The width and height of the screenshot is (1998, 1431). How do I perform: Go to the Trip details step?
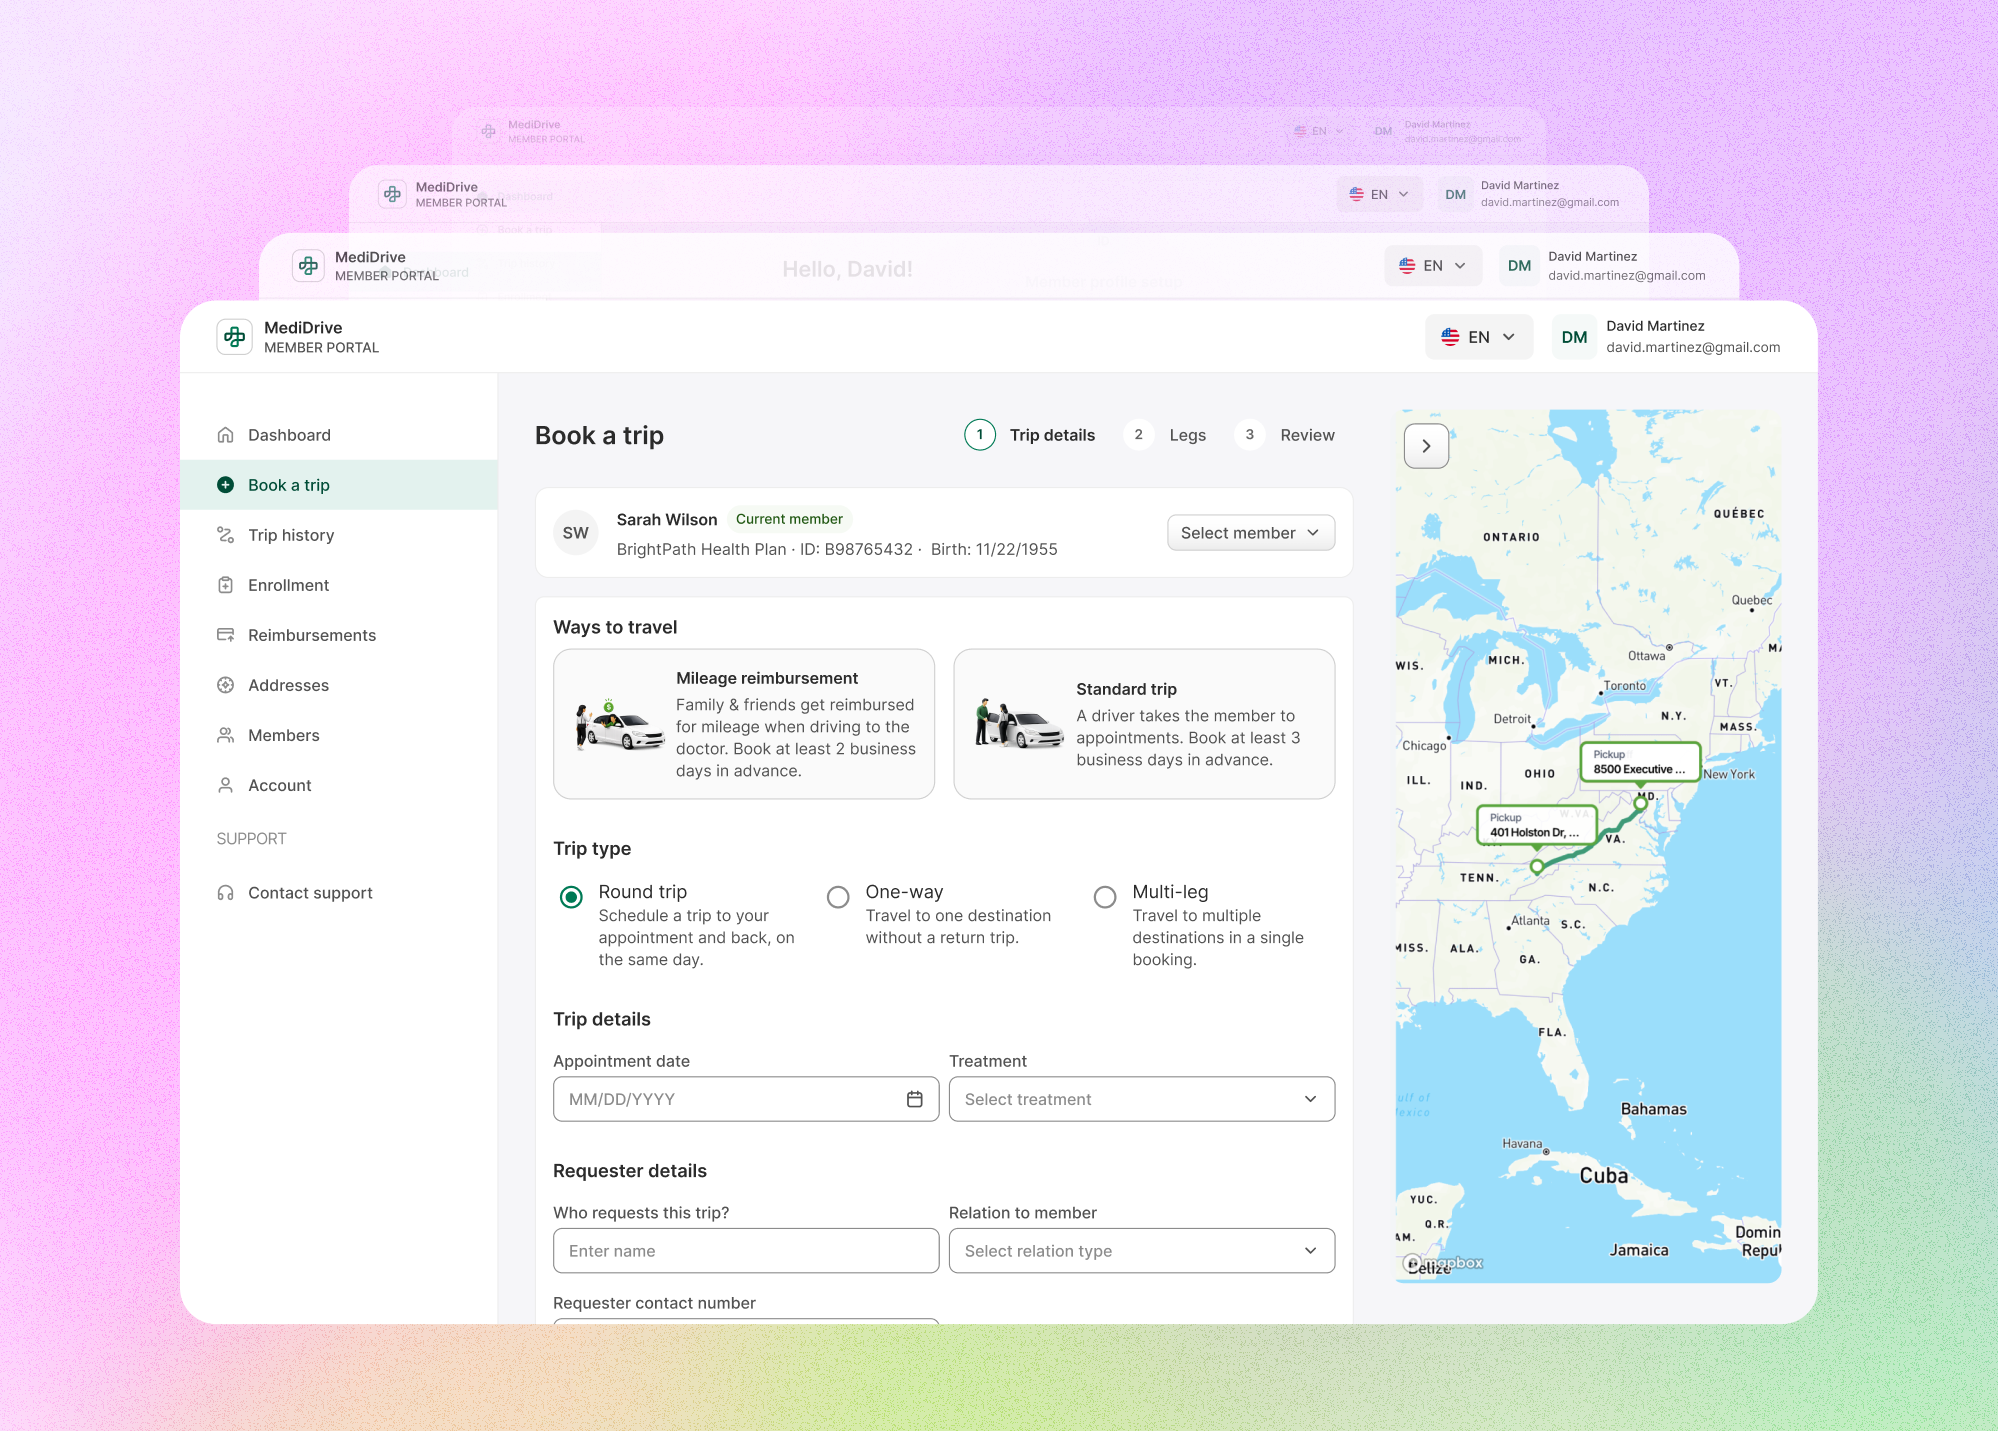click(1030, 435)
